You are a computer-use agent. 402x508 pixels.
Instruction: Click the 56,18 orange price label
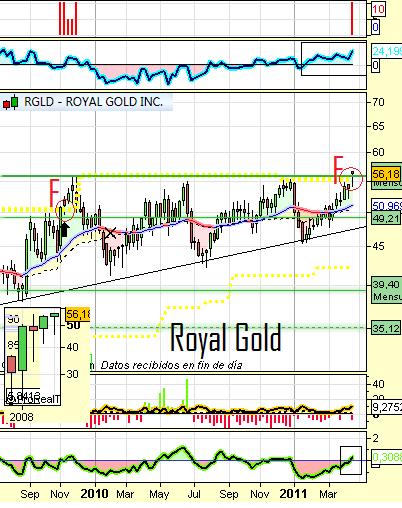pos(386,174)
